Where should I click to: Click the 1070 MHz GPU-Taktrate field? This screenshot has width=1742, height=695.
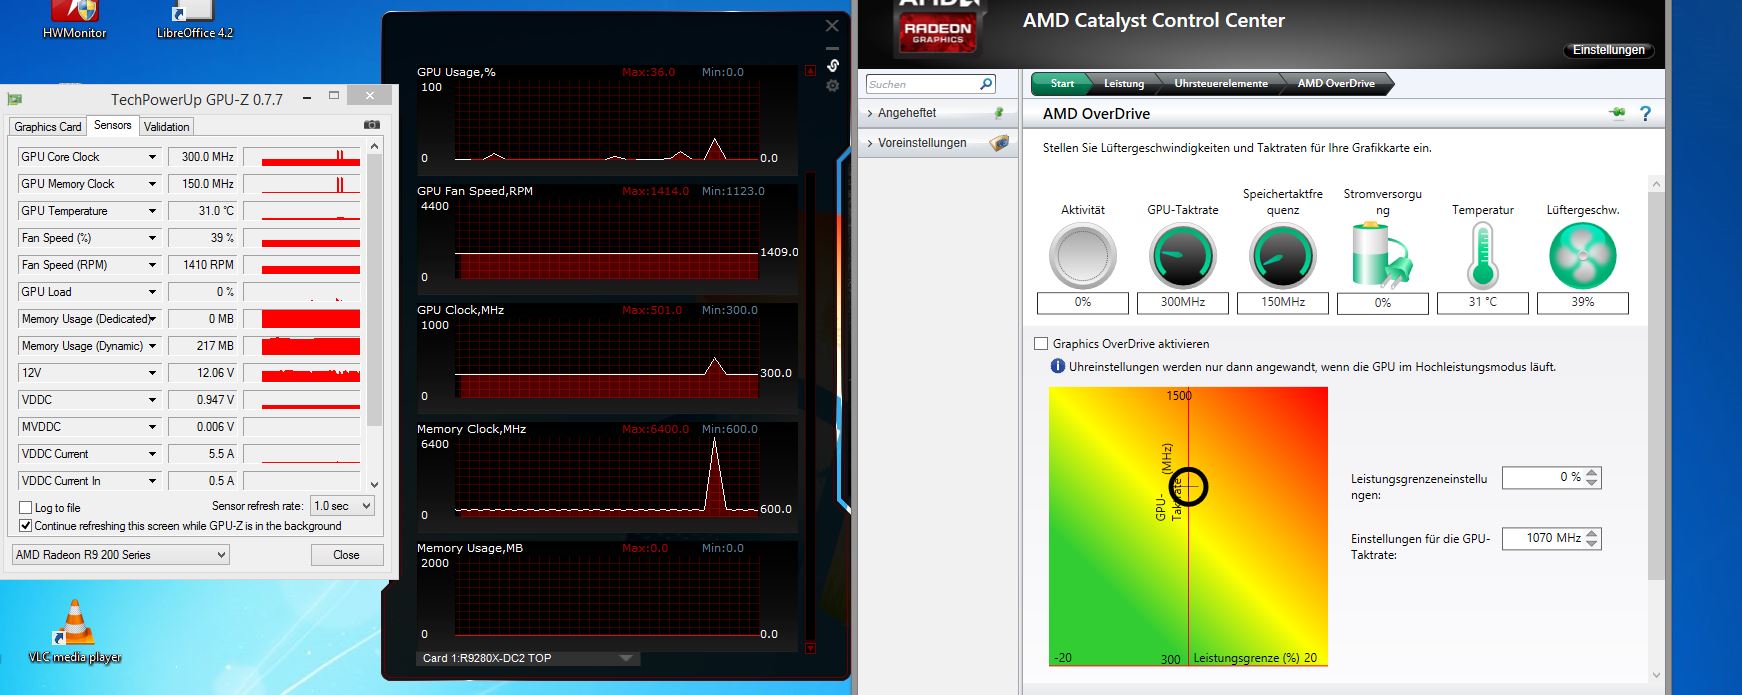[1544, 538]
